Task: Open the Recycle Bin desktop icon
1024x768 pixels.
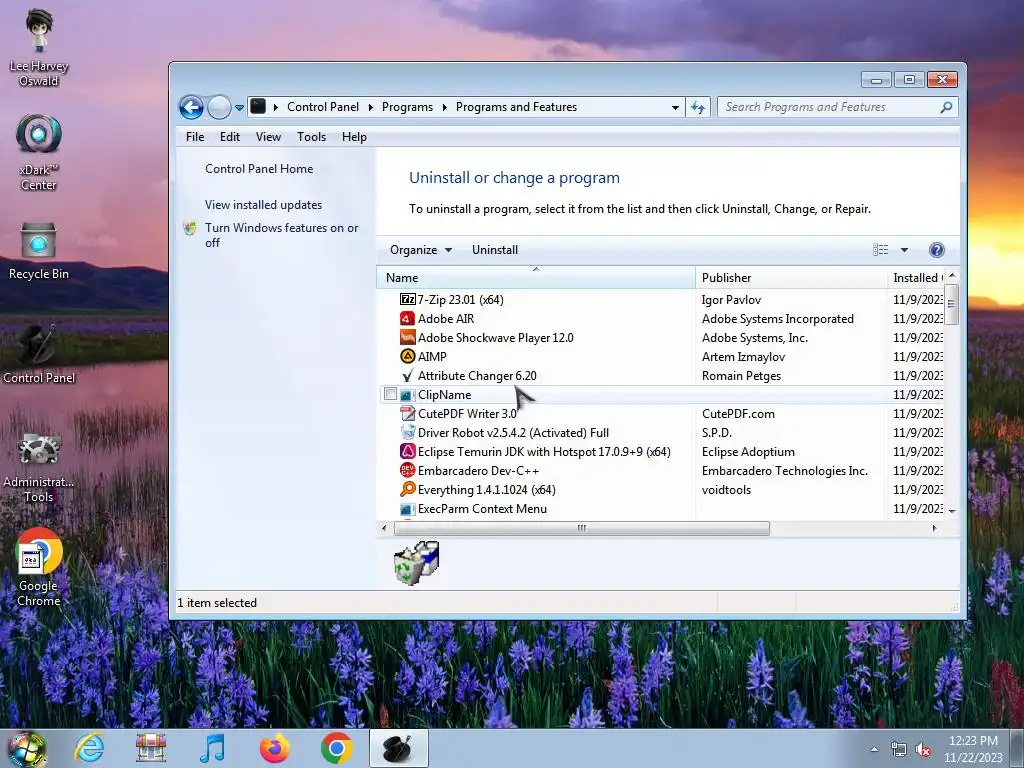Action: [39, 251]
